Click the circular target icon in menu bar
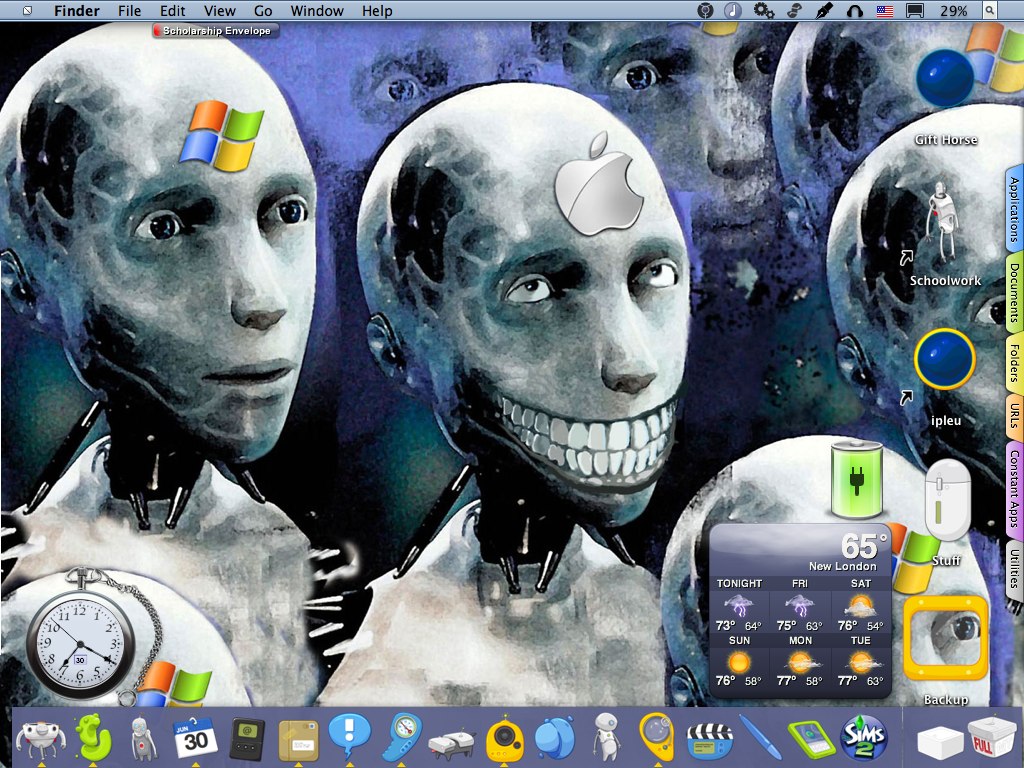1024x768 pixels. [705, 10]
